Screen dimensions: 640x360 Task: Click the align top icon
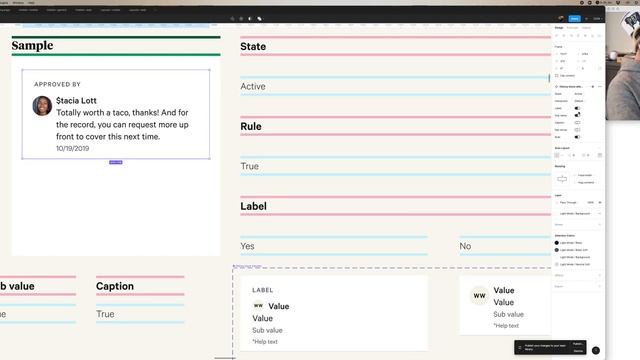(578, 36)
